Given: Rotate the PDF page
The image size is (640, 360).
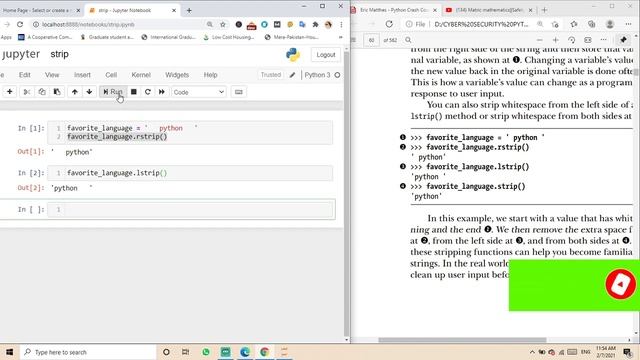Looking at the screenshot, I should [571, 40].
